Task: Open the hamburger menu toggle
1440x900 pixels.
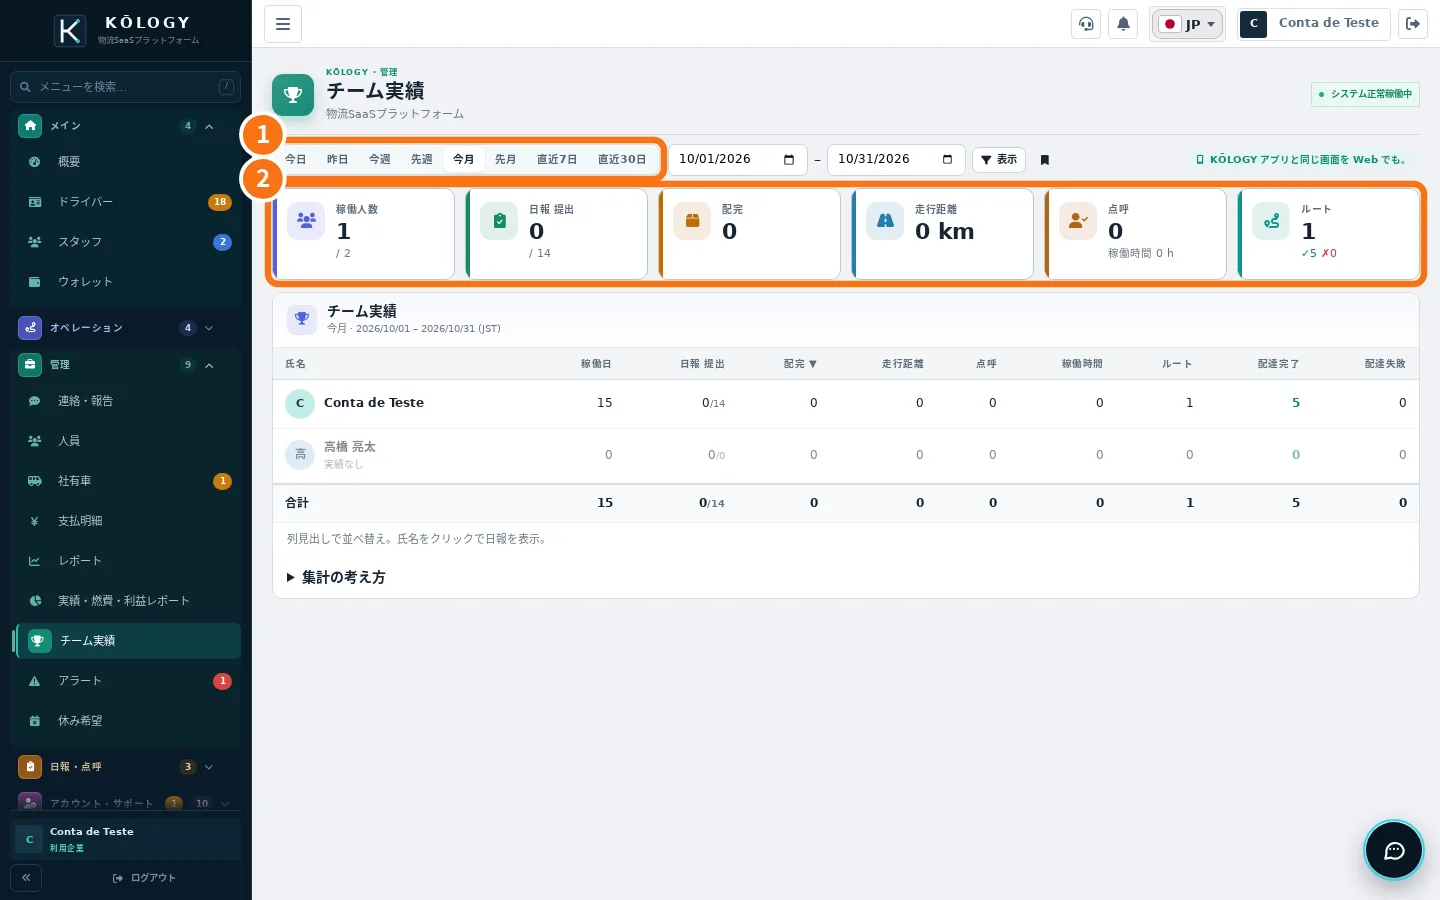Action: (x=283, y=24)
